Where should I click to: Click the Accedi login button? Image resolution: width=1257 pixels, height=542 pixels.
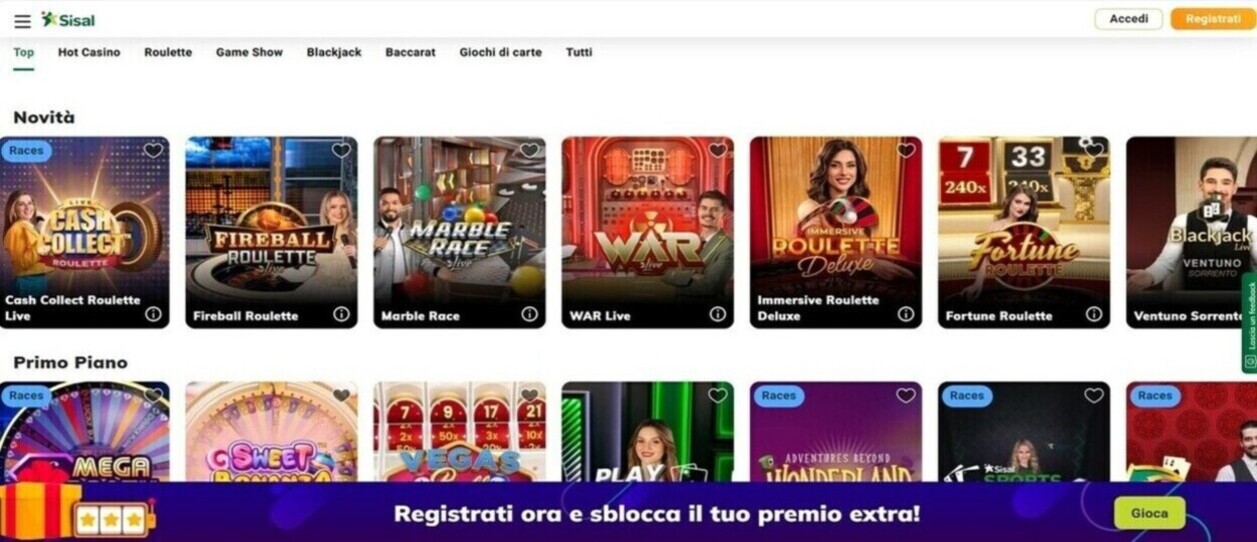[x=1128, y=19]
